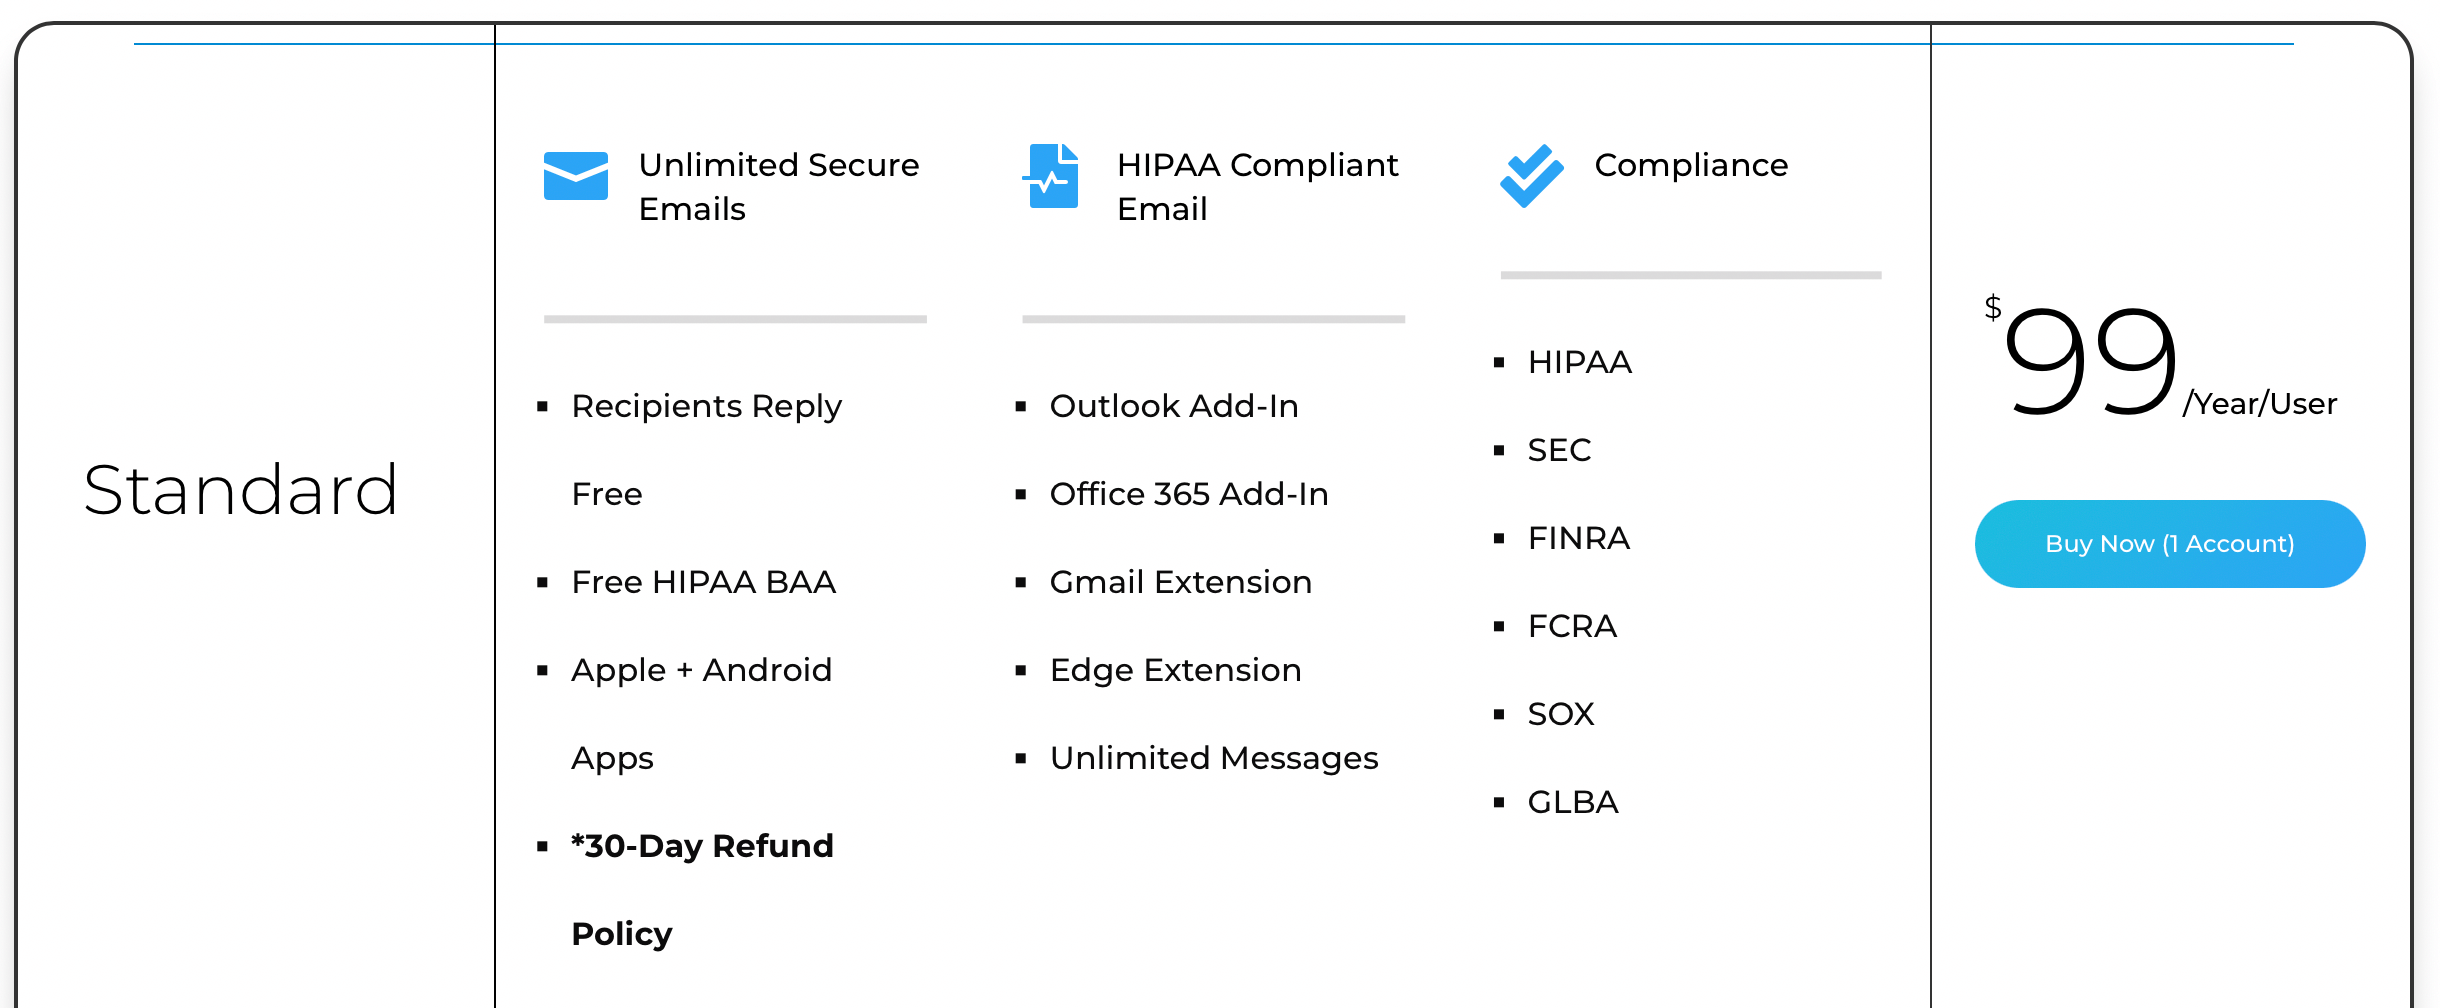The width and height of the screenshot is (2440, 1008).
Task: Select the bullet beside Free HIPAA BAA
Action: 542,581
